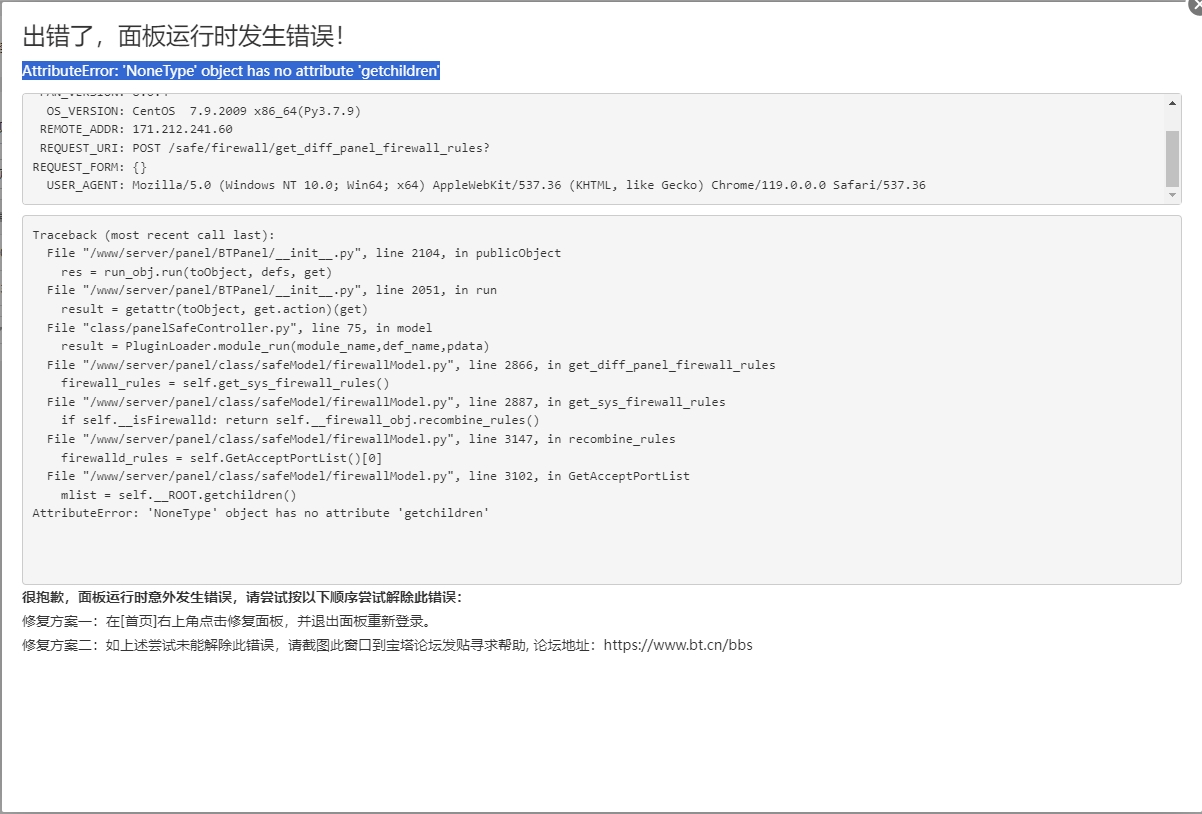Image resolution: width=1202 pixels, height=814 pixels.
Task: Click 'firewall_rules = self.get_sys_firewall_rules()' line
Action: tap(225, 383)
